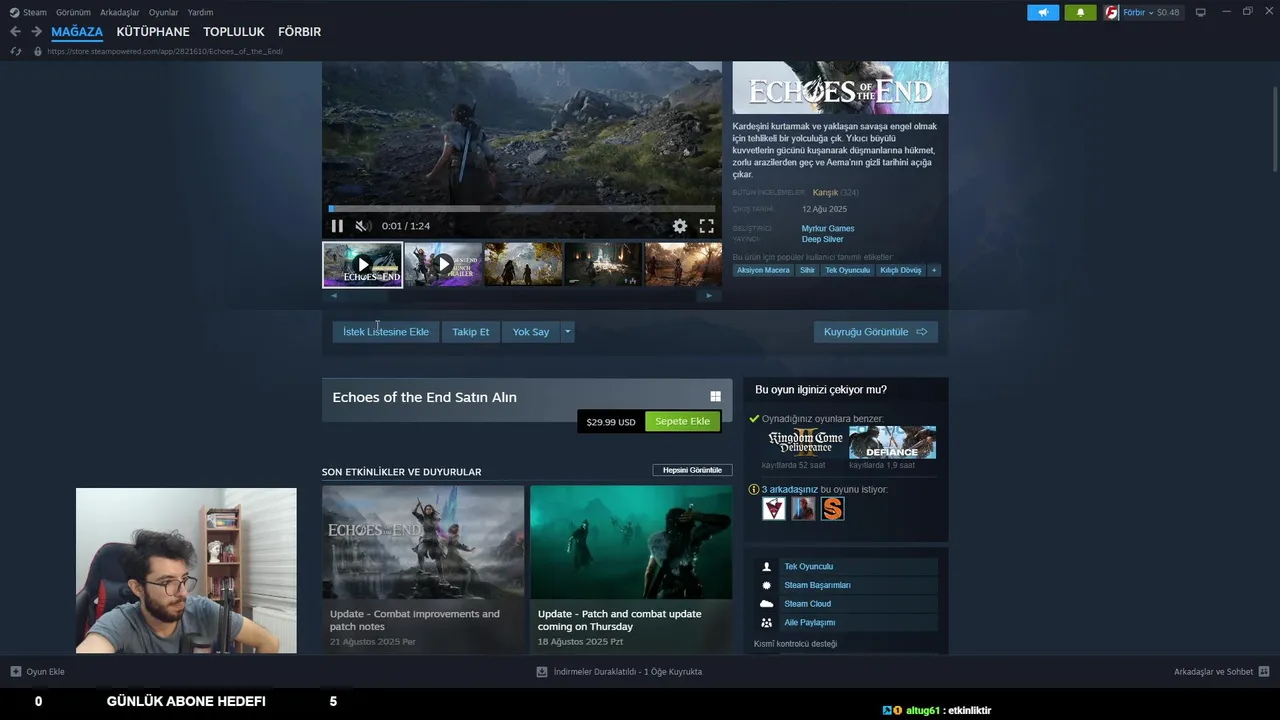The image size is (1280, 720).
Task: Pause the trailer video
Action: (x=337, y=226)
